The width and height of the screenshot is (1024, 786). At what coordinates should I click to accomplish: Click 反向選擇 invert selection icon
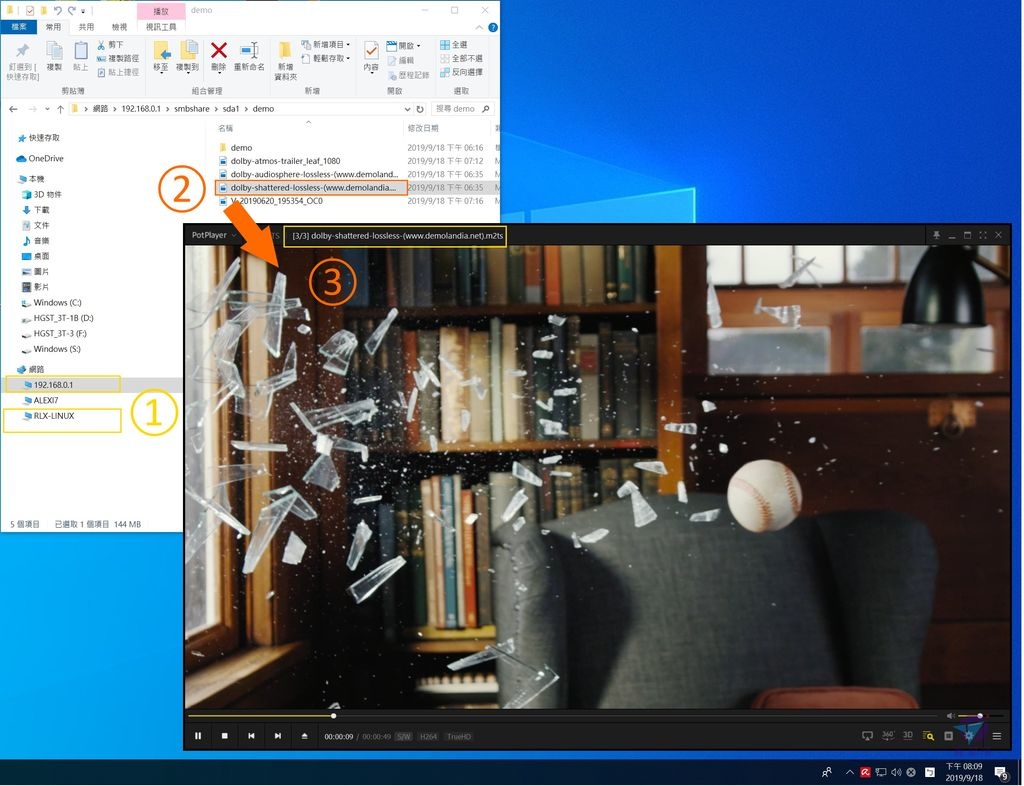(x=445, y=72)
